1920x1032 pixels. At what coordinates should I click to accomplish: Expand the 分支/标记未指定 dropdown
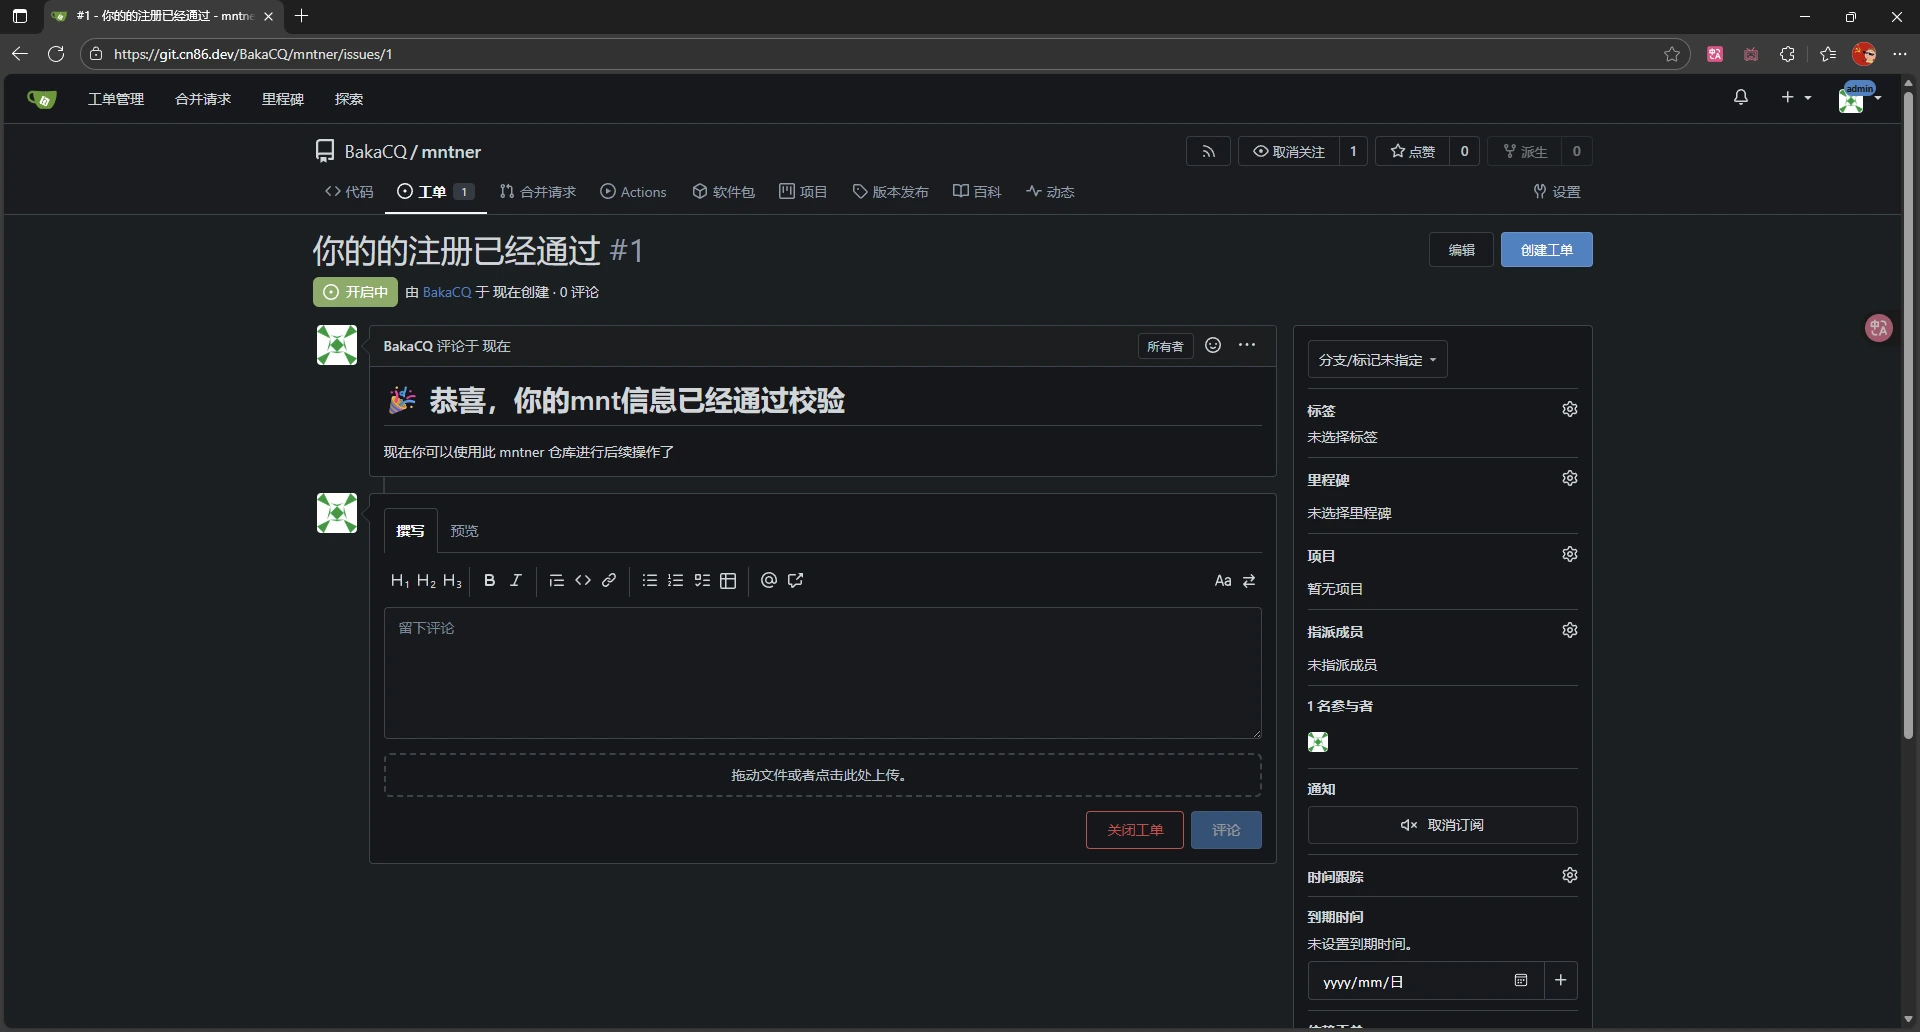click(x=1377, y=360)
